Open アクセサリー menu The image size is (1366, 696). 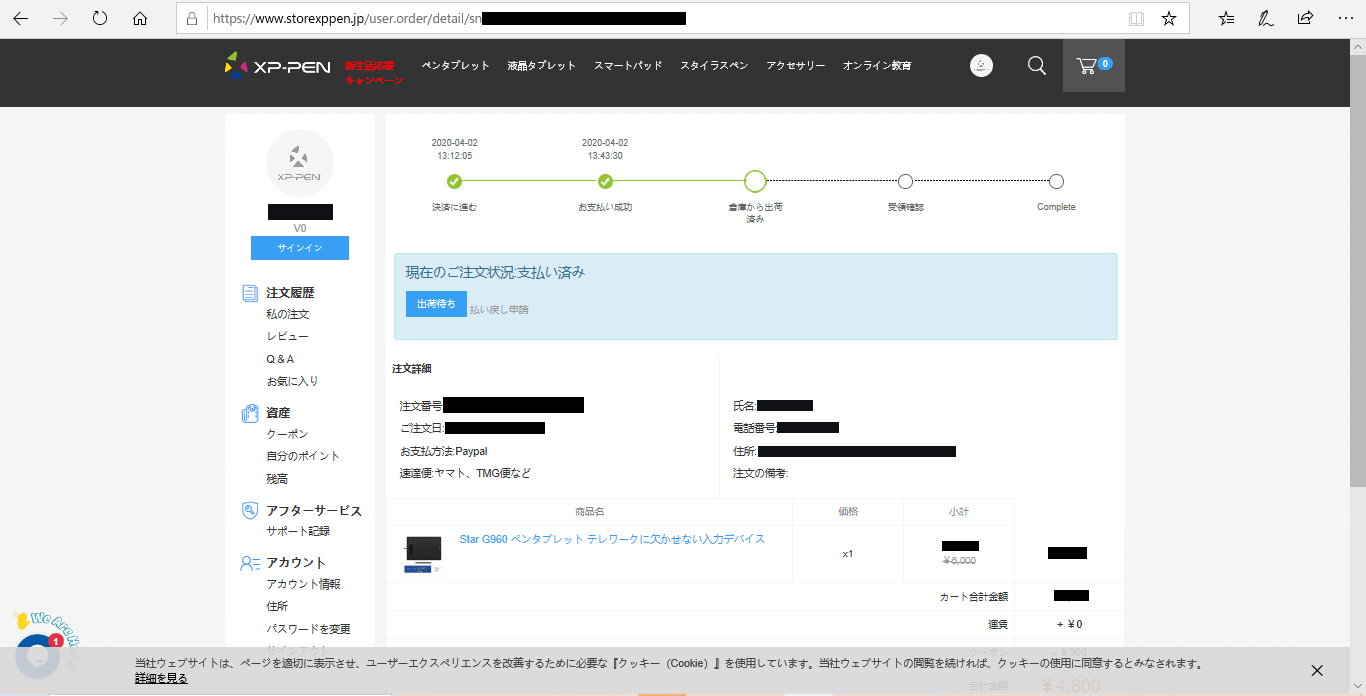click(x=796, y=65)
